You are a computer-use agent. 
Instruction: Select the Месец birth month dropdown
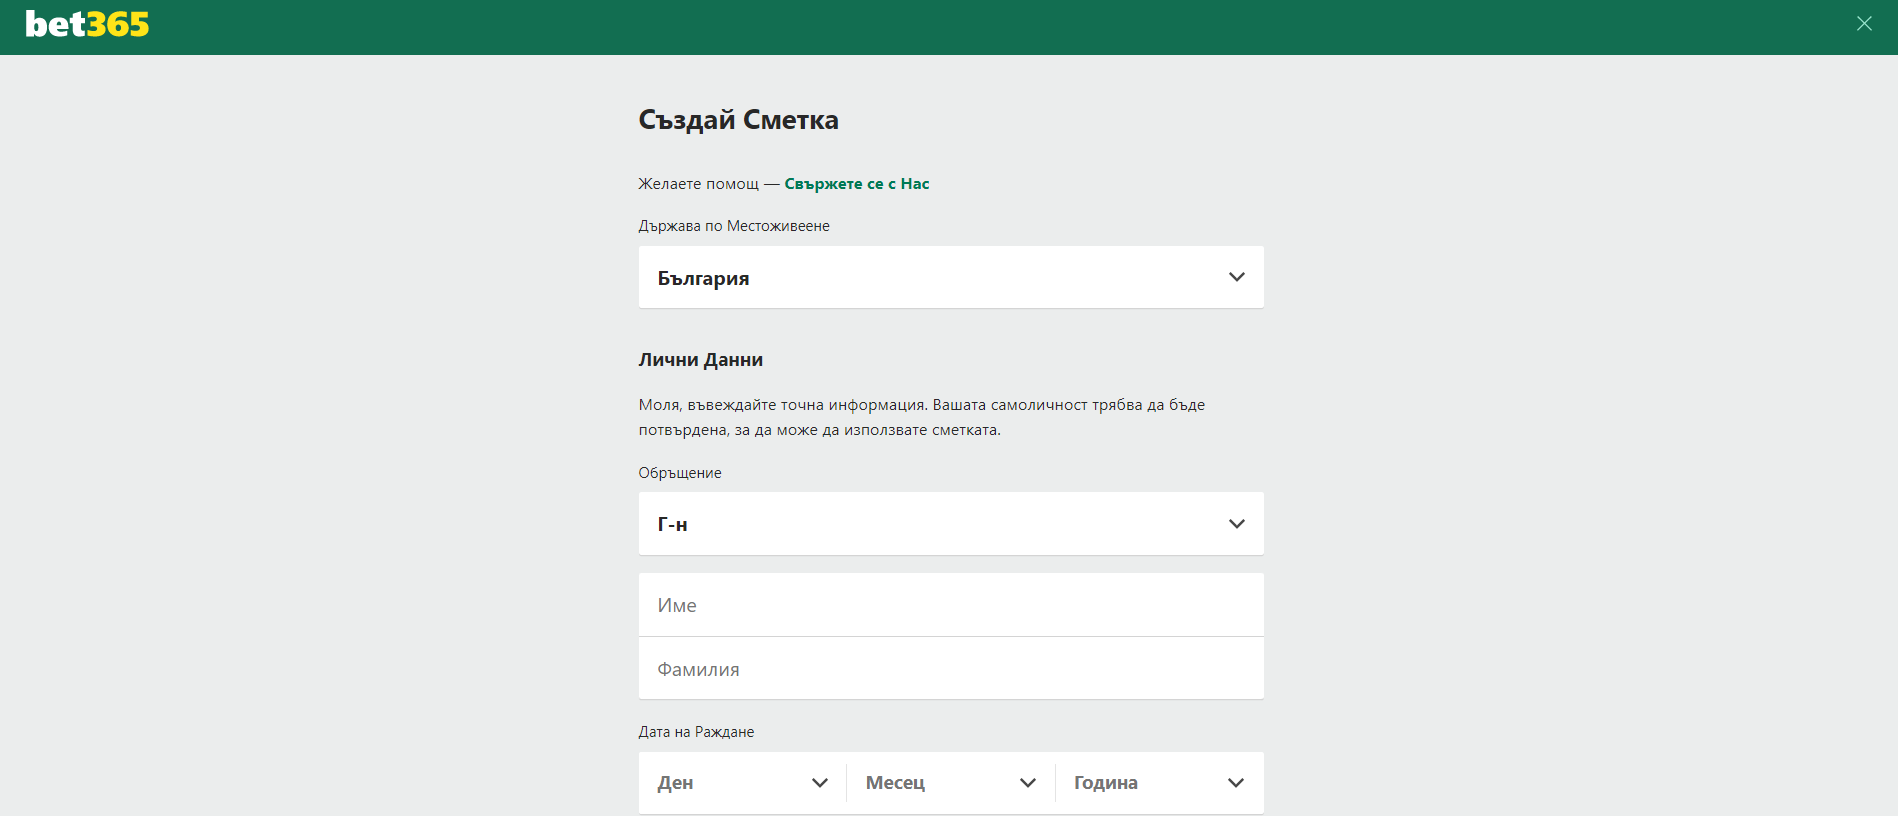951,783
